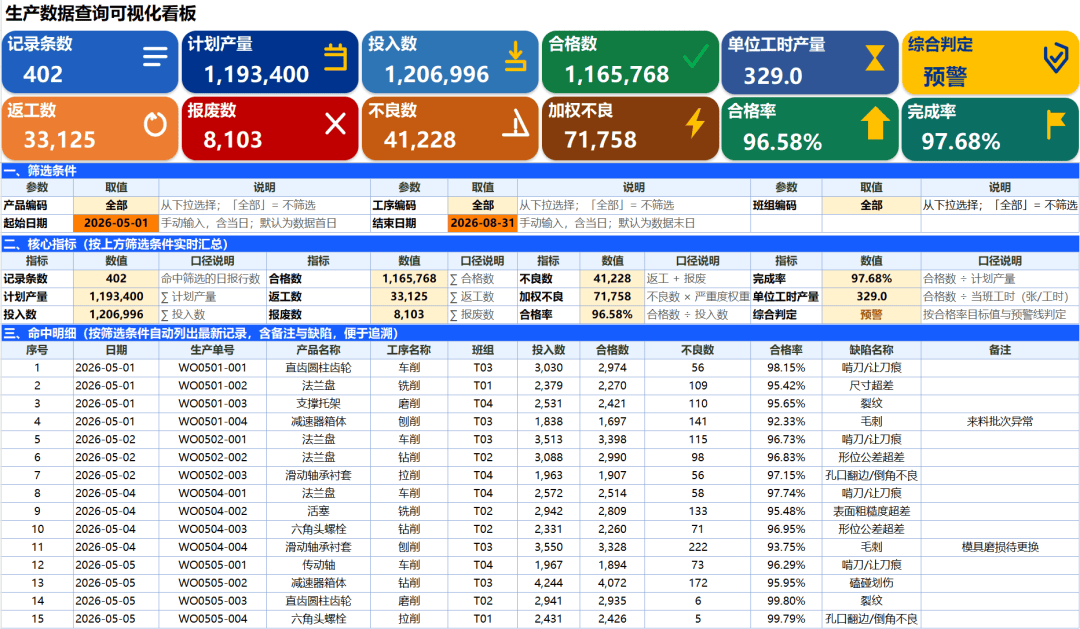
Task: Click the defect count 222
Action: click(x=697, y=547)
